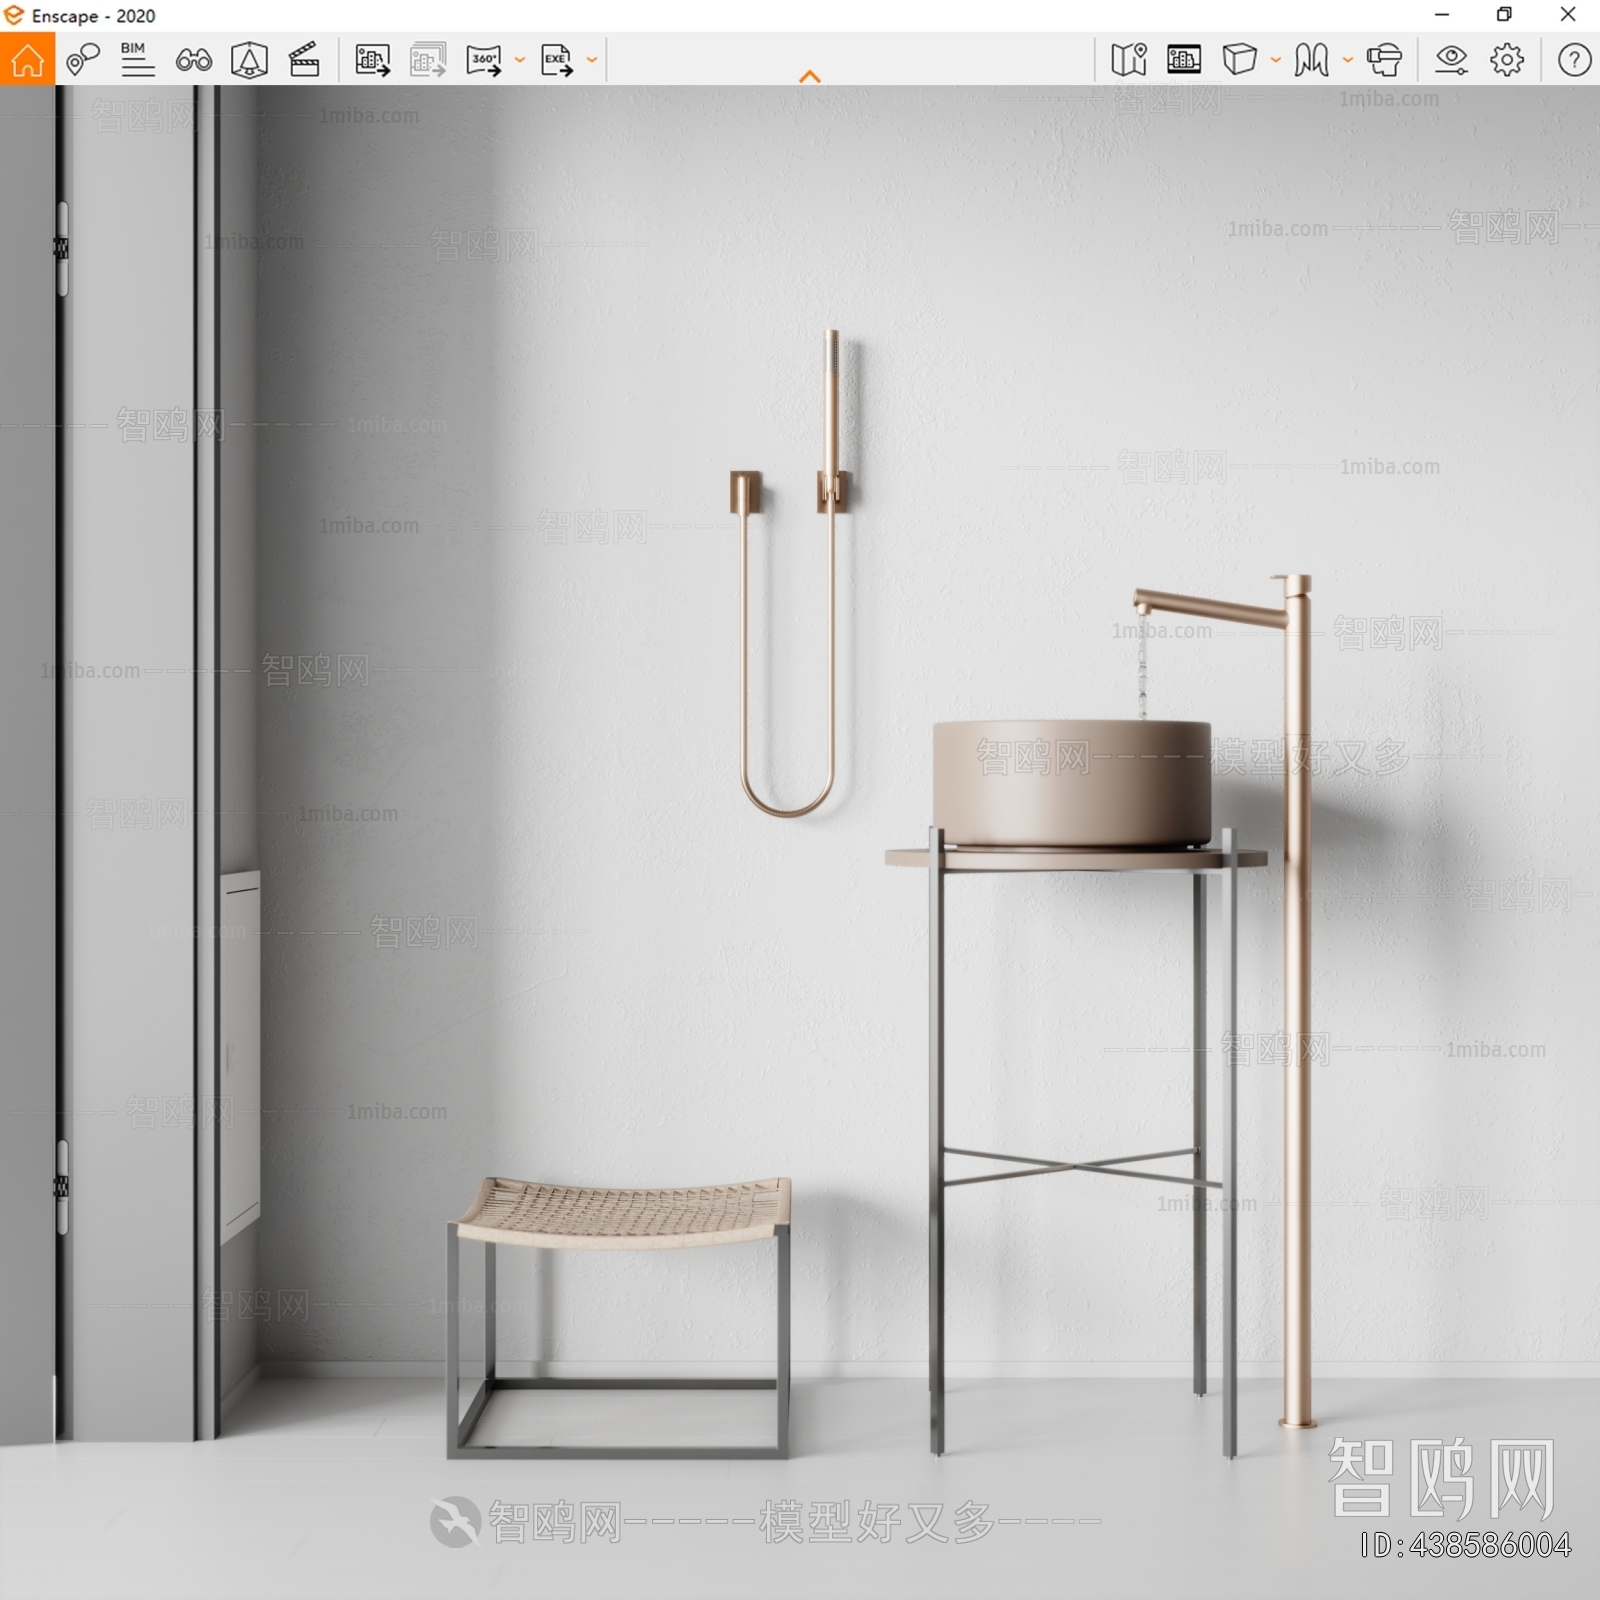Export standalone EXE file
1600x1600 pixels.
pyautogui.click(x=557, y=60)
